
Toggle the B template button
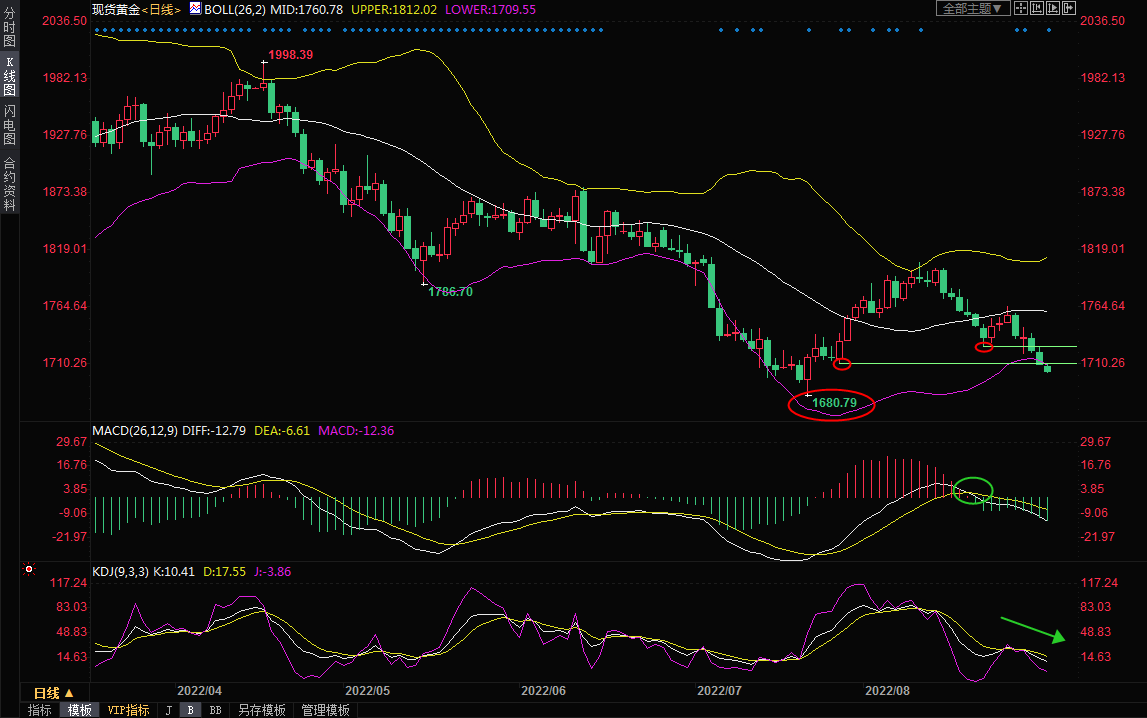point(189,710)
